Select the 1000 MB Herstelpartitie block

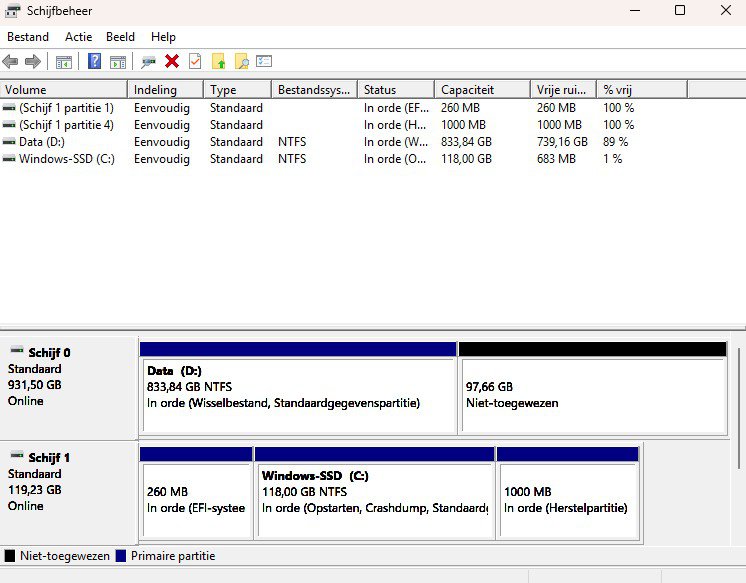click(x=567, y=499)
